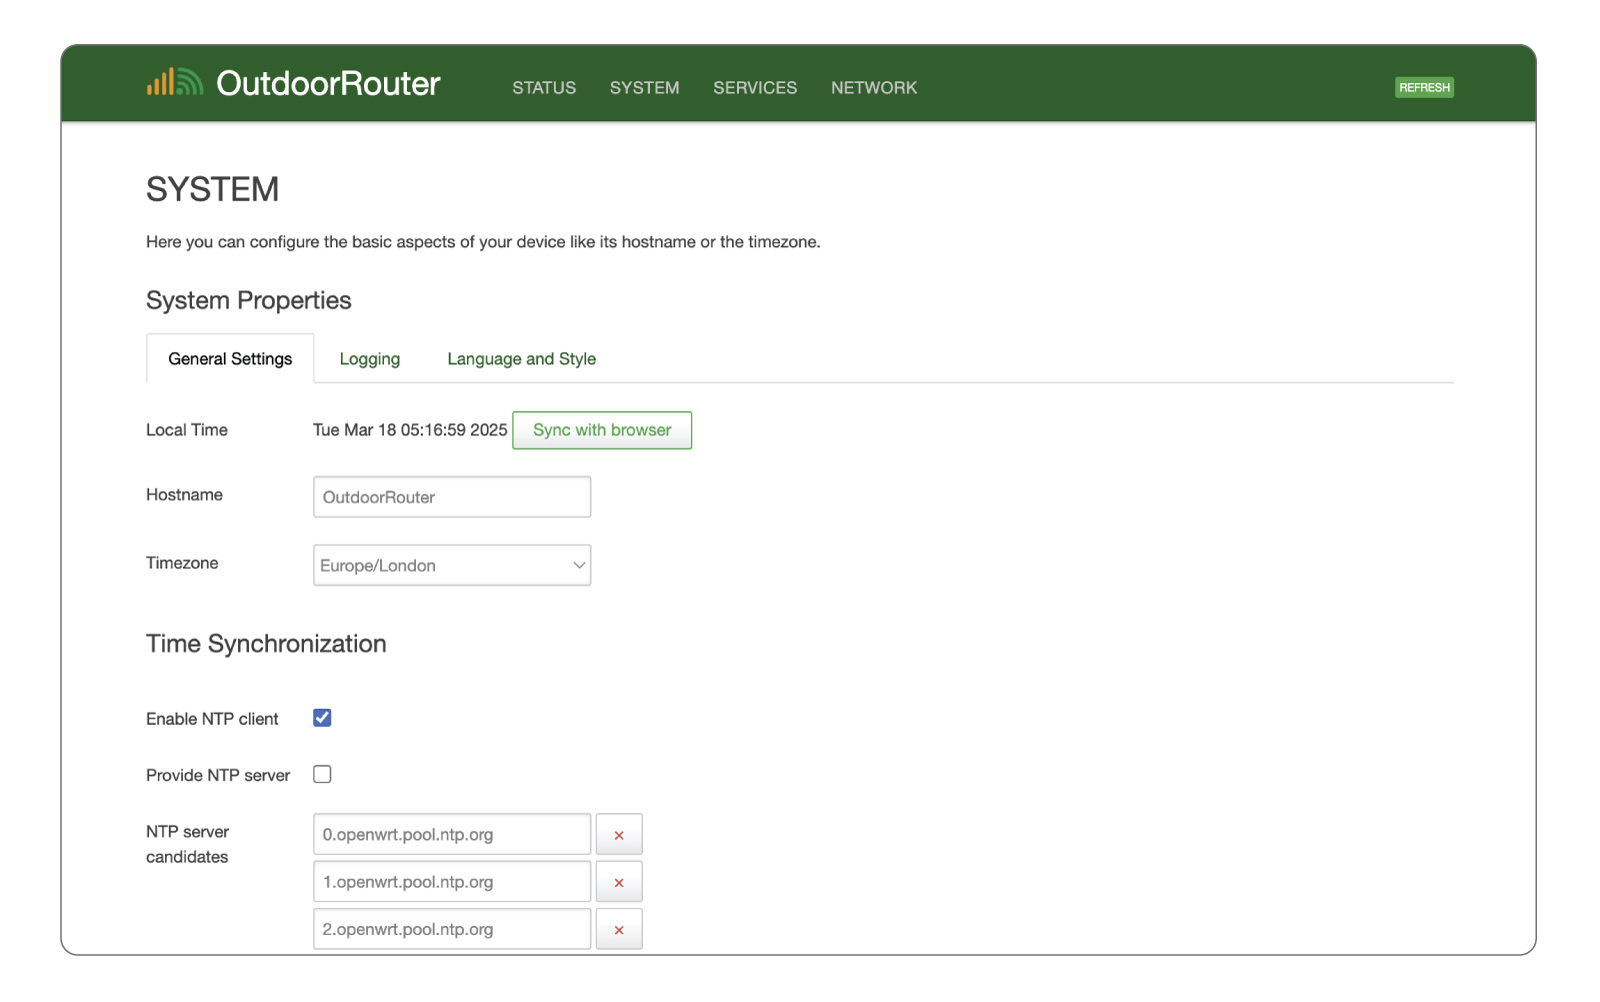Click into the 2.openwrt.pool.ntp.org text field

point(452,930)
